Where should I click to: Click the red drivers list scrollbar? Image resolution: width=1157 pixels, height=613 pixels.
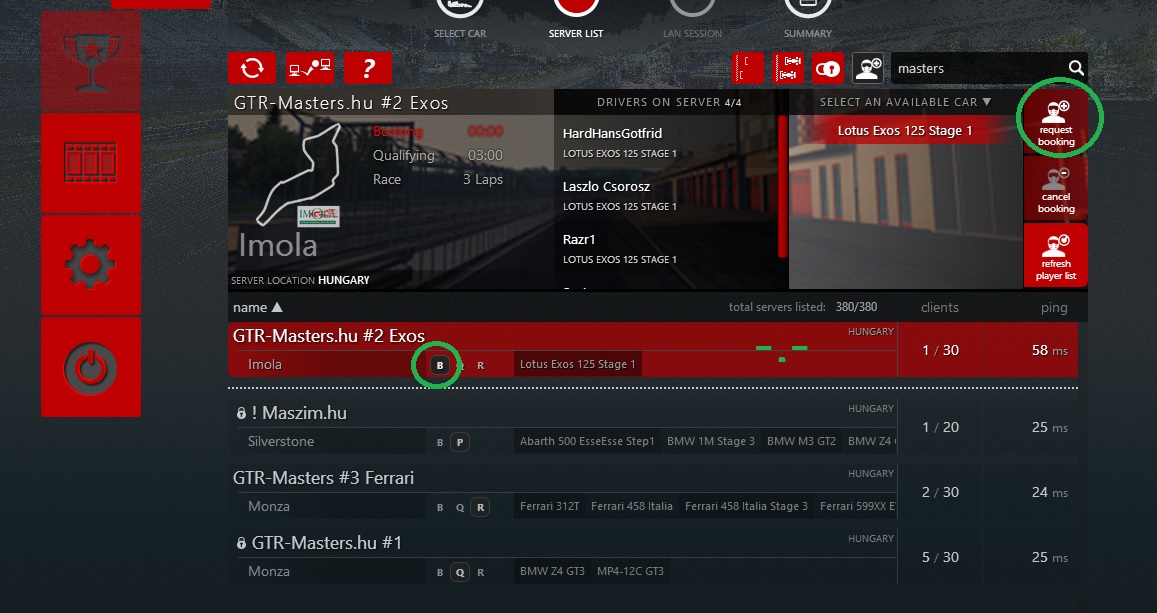click(782, 186)
